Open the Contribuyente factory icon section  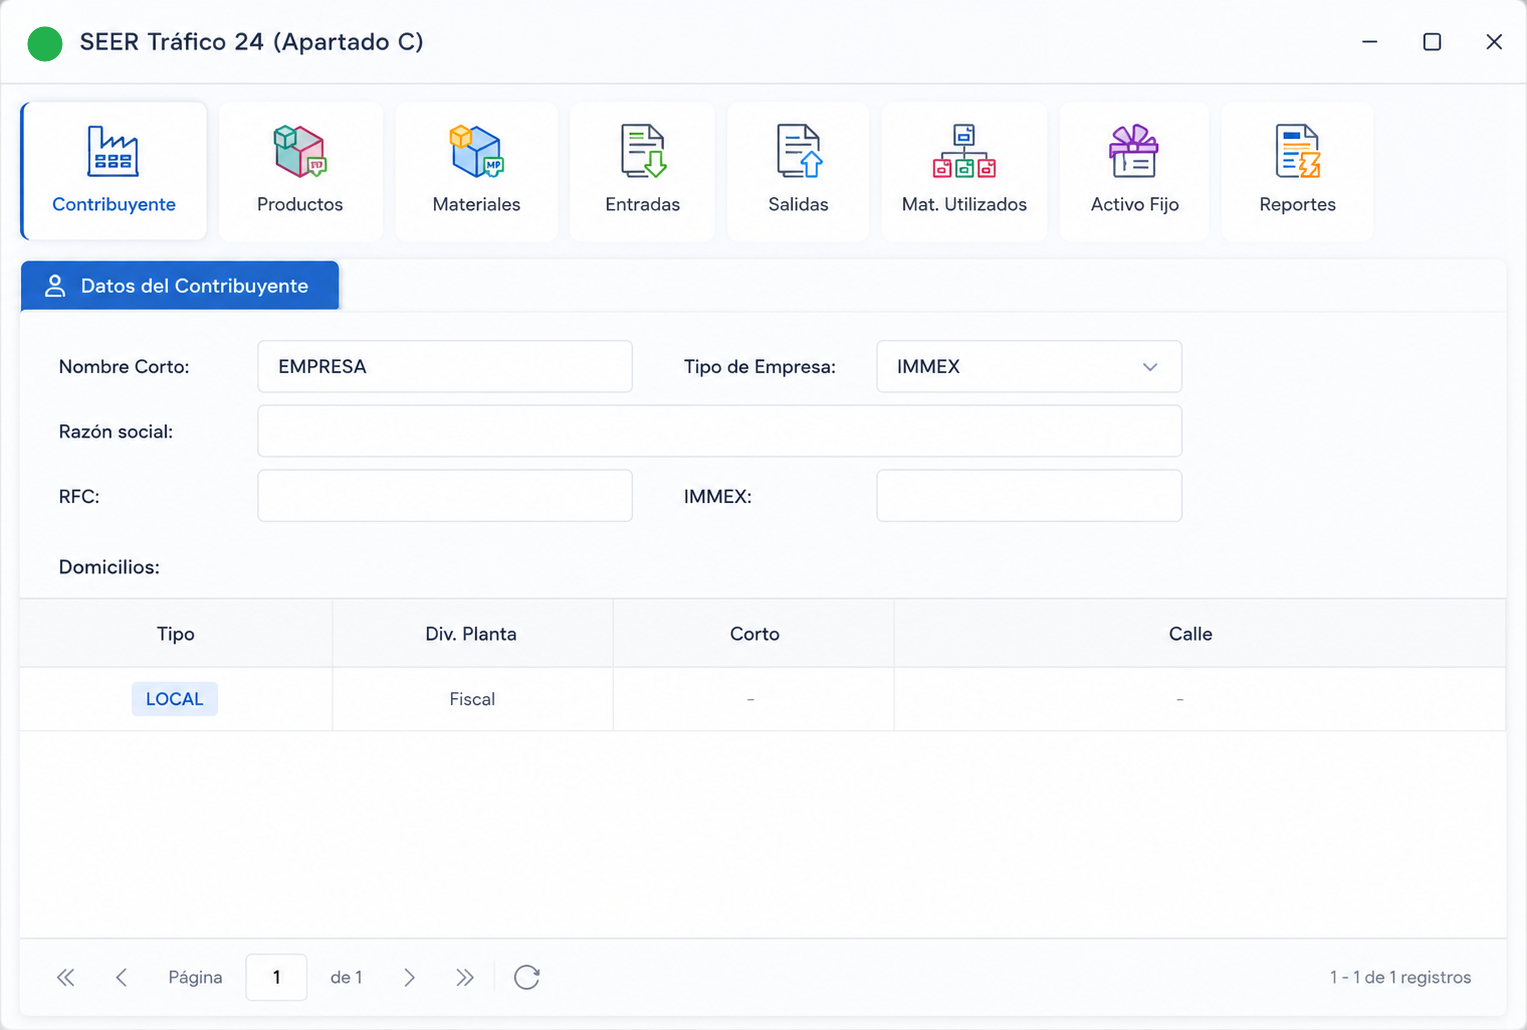pos(113,171)
